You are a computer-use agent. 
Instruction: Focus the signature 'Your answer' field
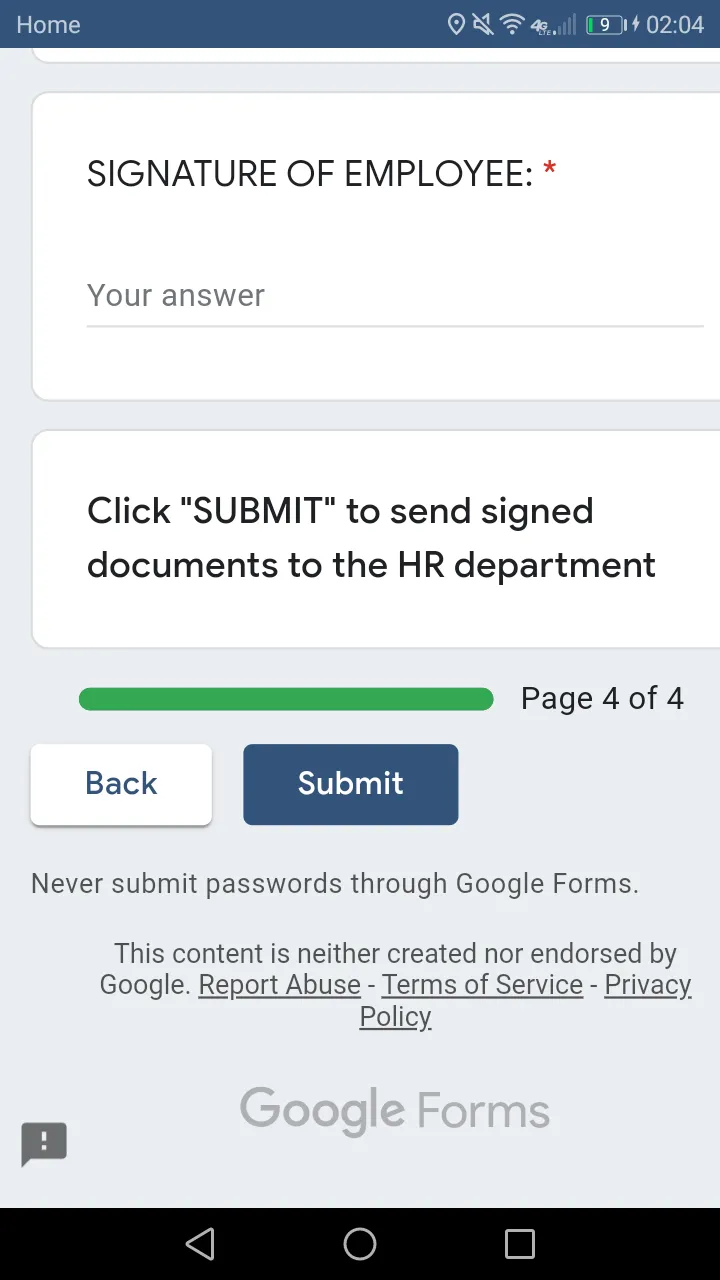point(395,296)
